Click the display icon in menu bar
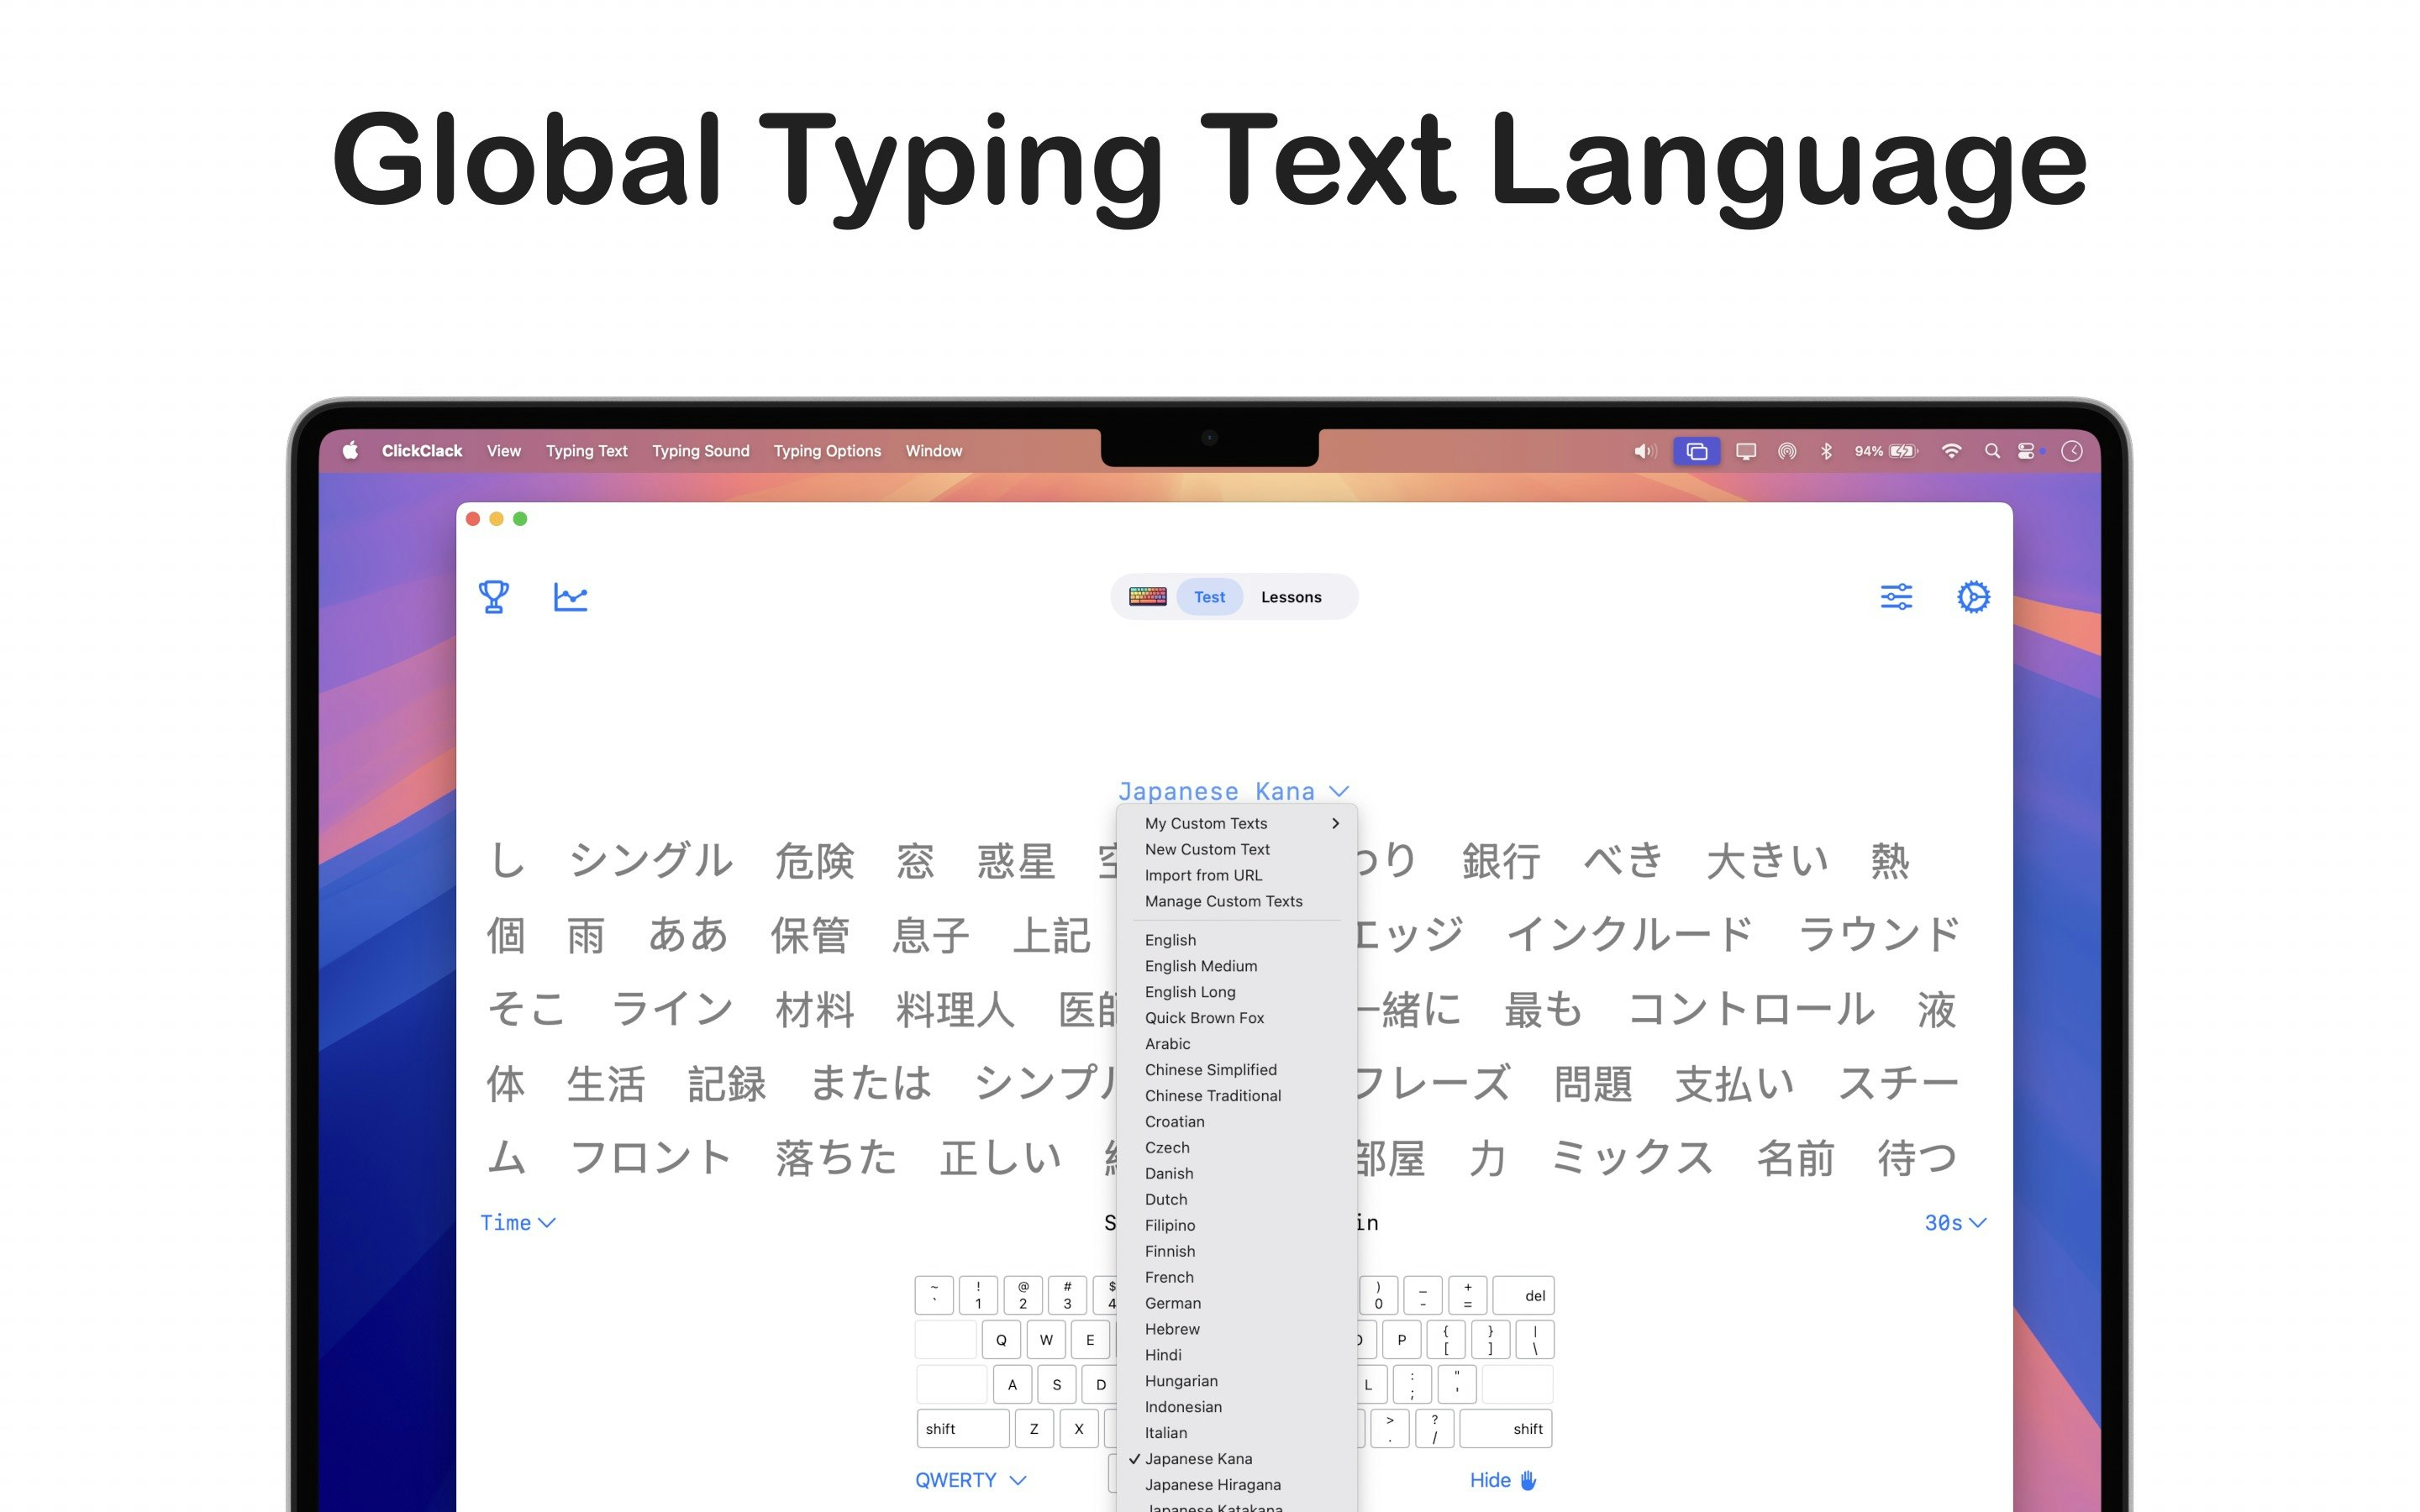Screen dimensions: 2420x1512 pyautogui.click(x=1746, y=451)
